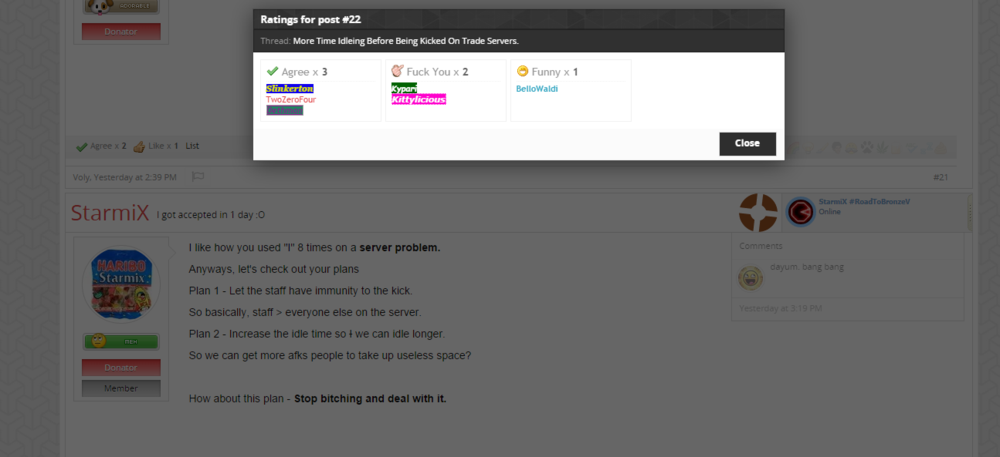Rate post #21 with the paw print icon
Screen dimensions: 1000x457
(867, 149)
